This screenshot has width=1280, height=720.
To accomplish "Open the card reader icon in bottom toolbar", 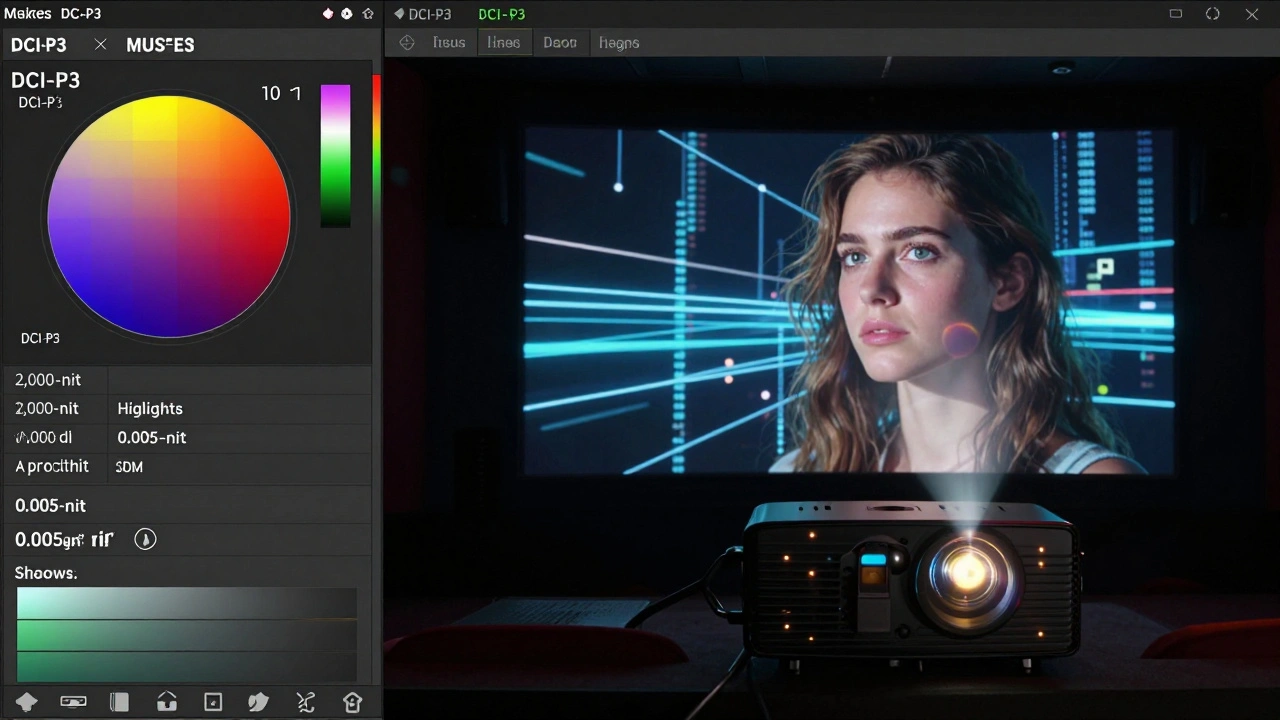I will (73, 702).
